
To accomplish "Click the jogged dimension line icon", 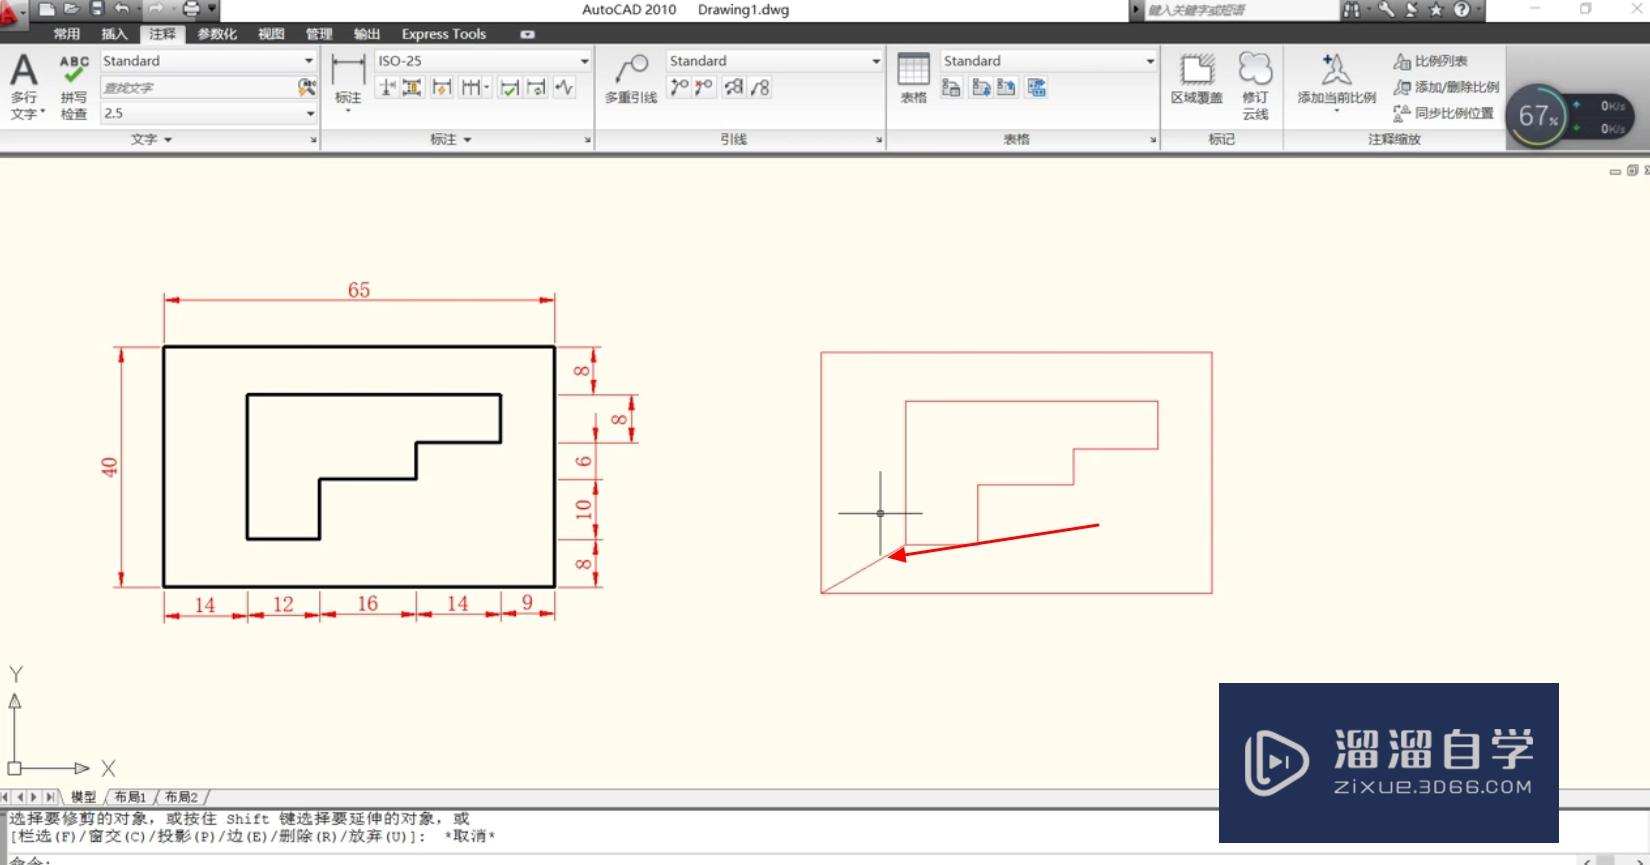I will click(564, 88).
